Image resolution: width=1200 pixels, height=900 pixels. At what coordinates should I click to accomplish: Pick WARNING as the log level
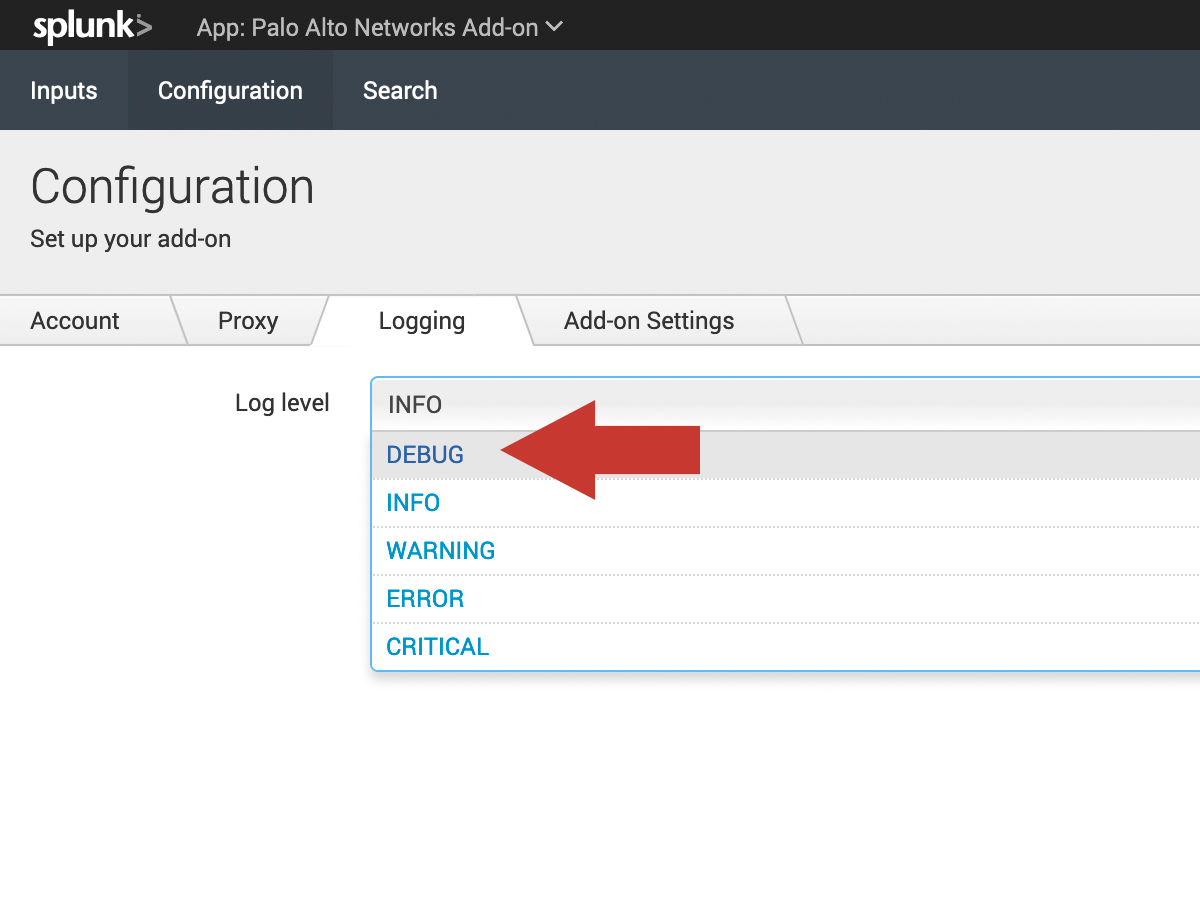point(441,551)
